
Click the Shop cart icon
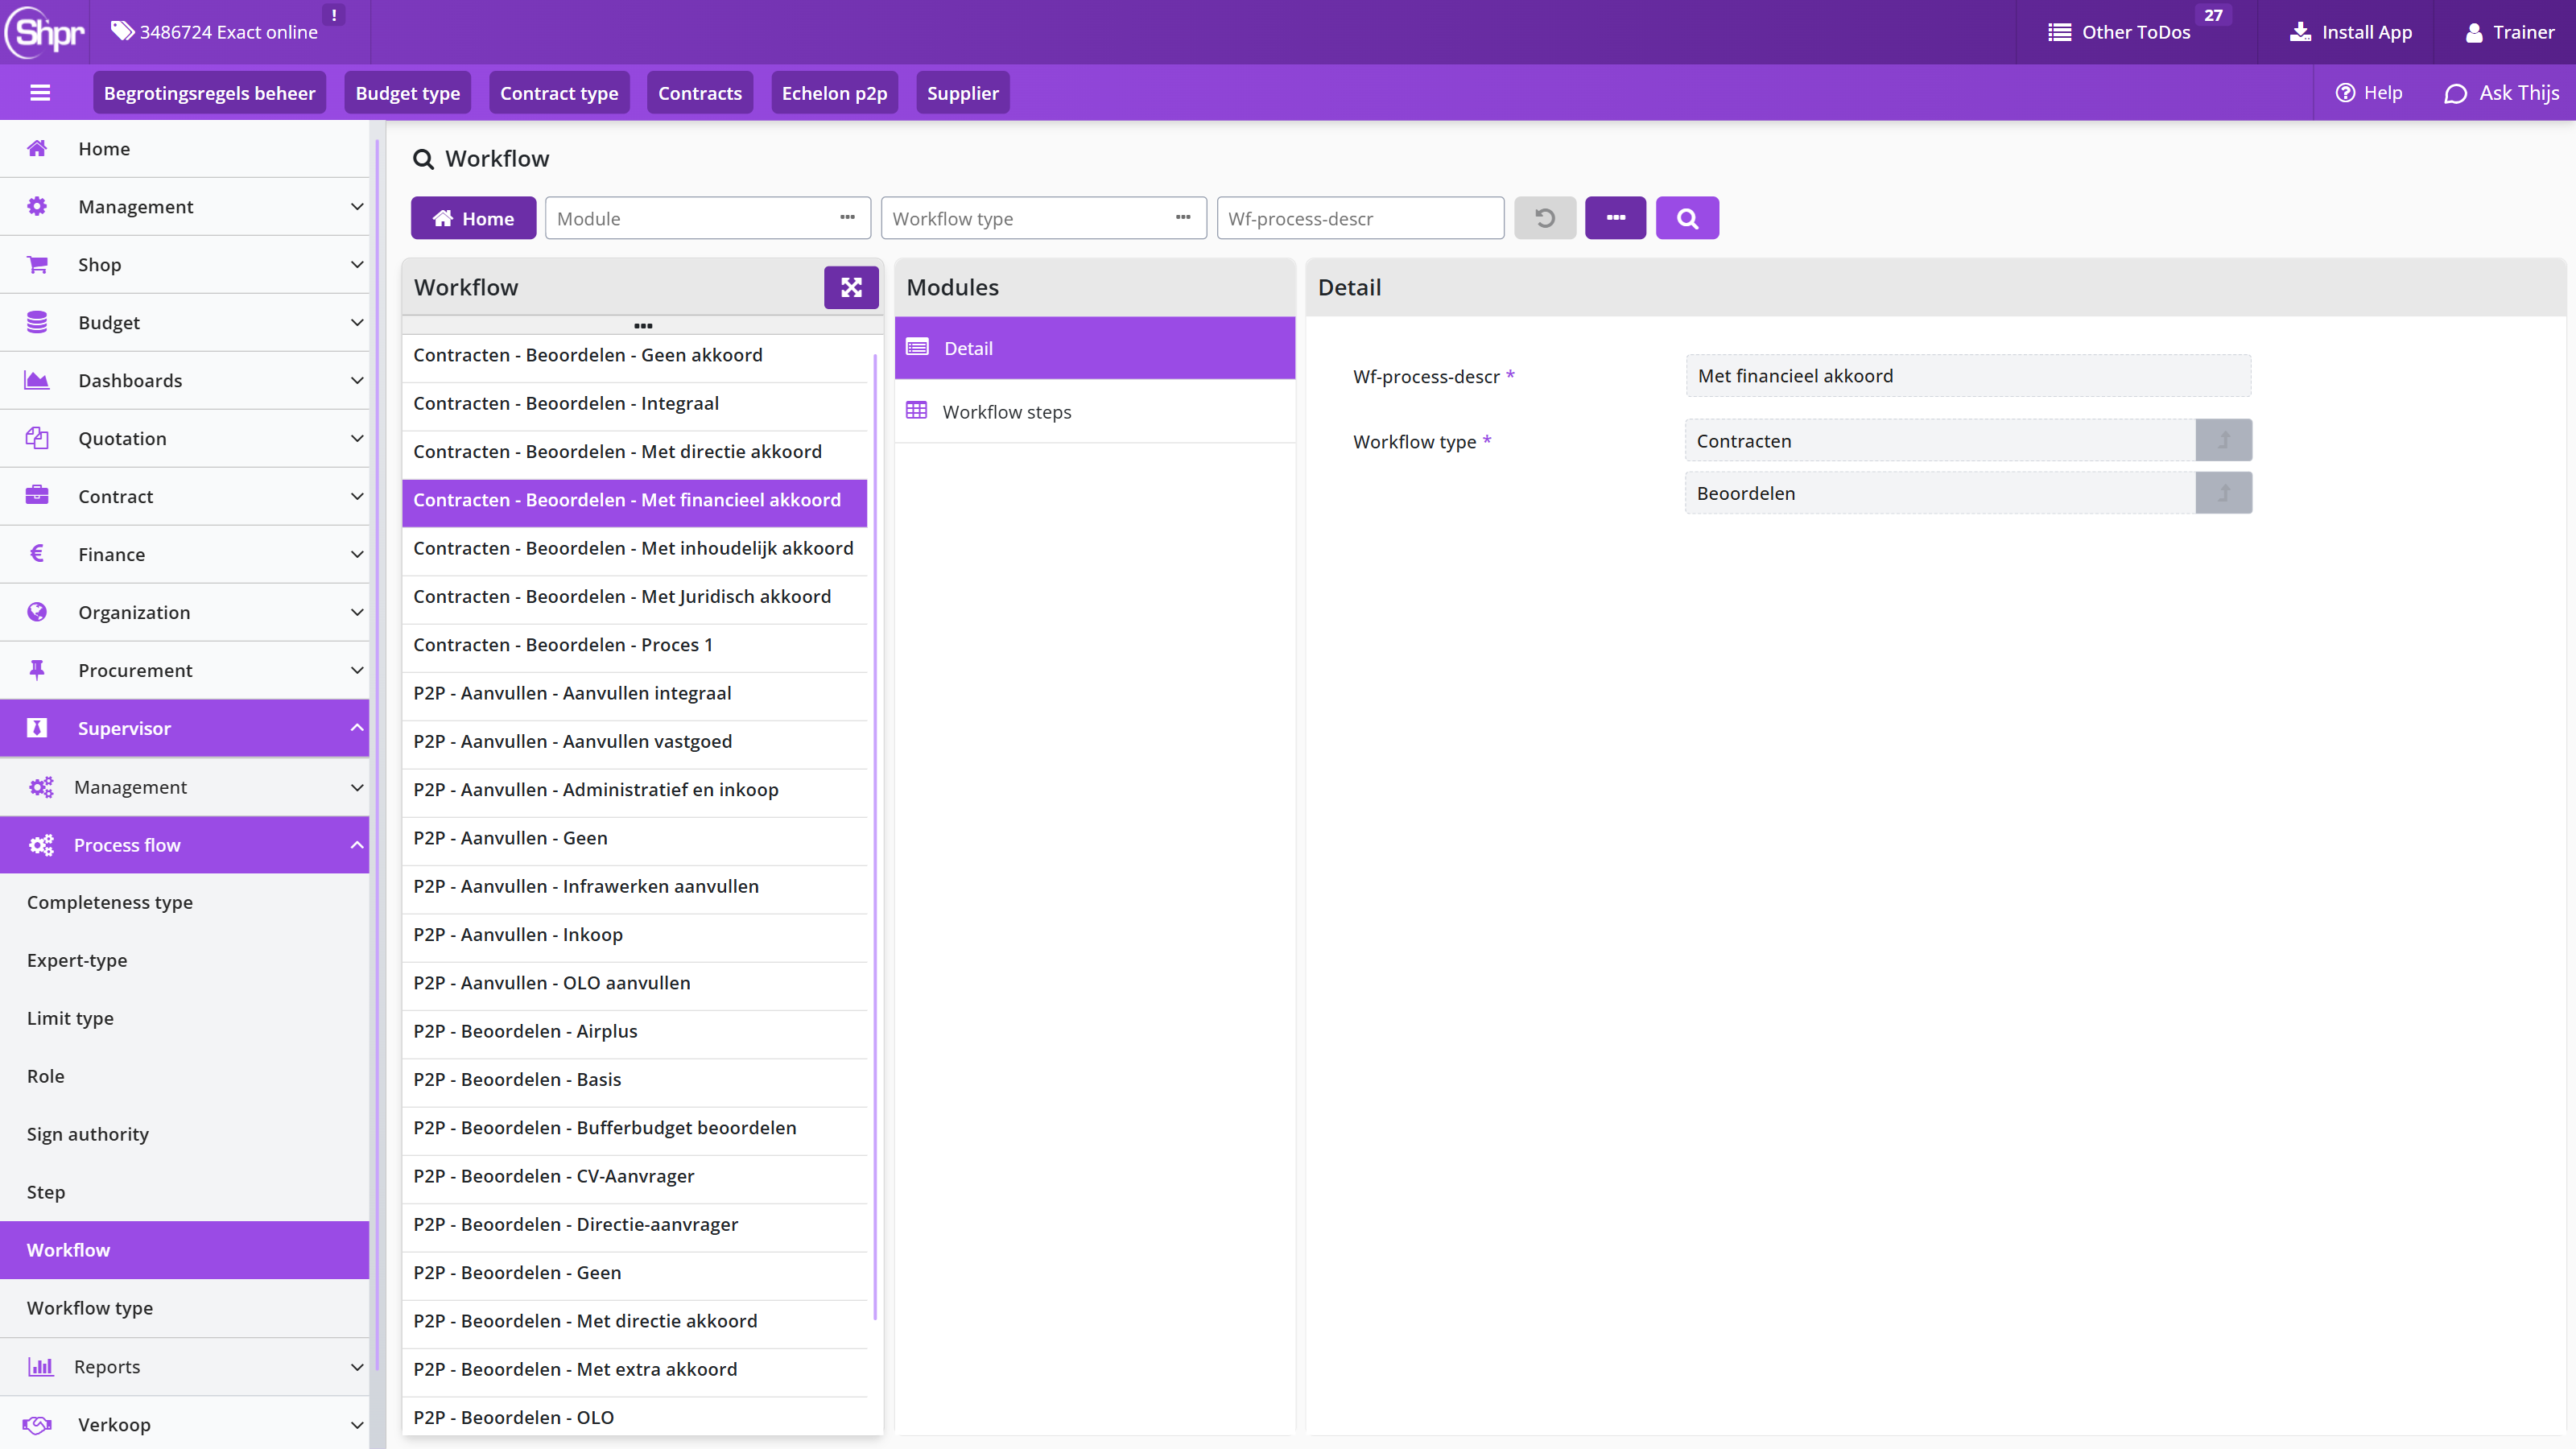coord(37,265)
